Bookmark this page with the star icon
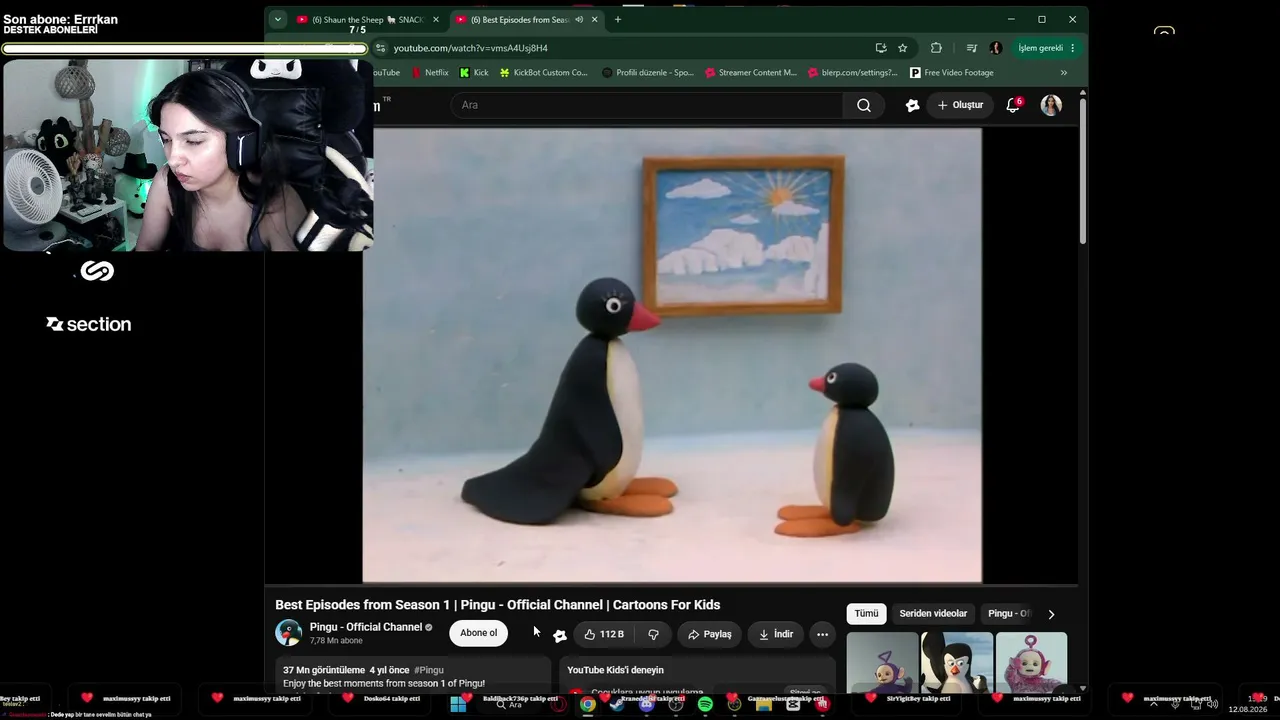 903,48
